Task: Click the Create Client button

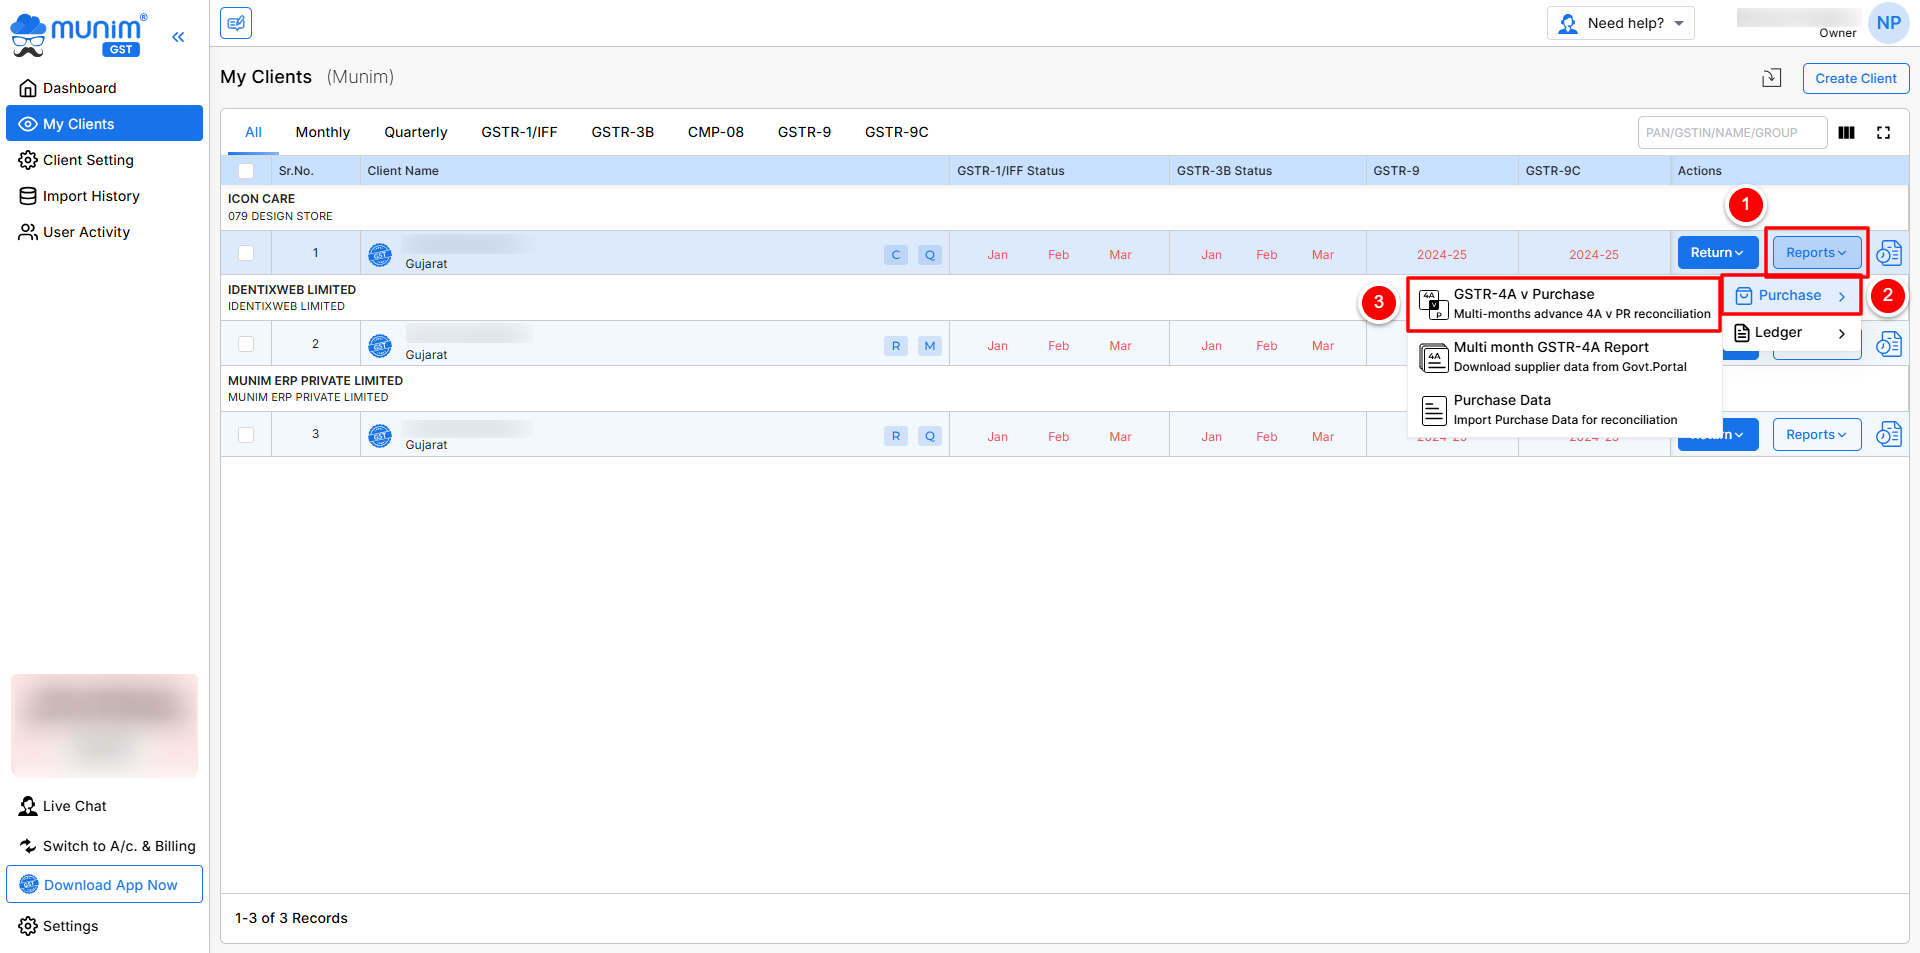Action: tap(1855, 78)
